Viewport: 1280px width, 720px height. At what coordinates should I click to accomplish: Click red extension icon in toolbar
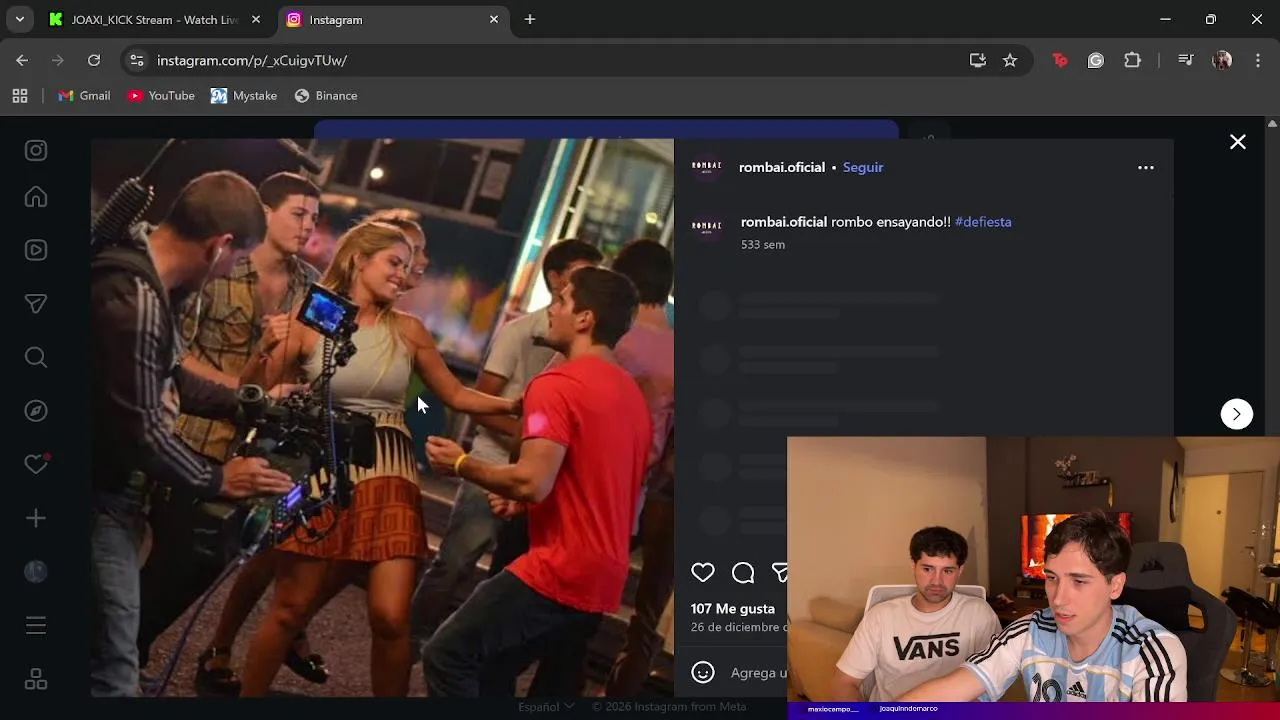point(1060,60)
